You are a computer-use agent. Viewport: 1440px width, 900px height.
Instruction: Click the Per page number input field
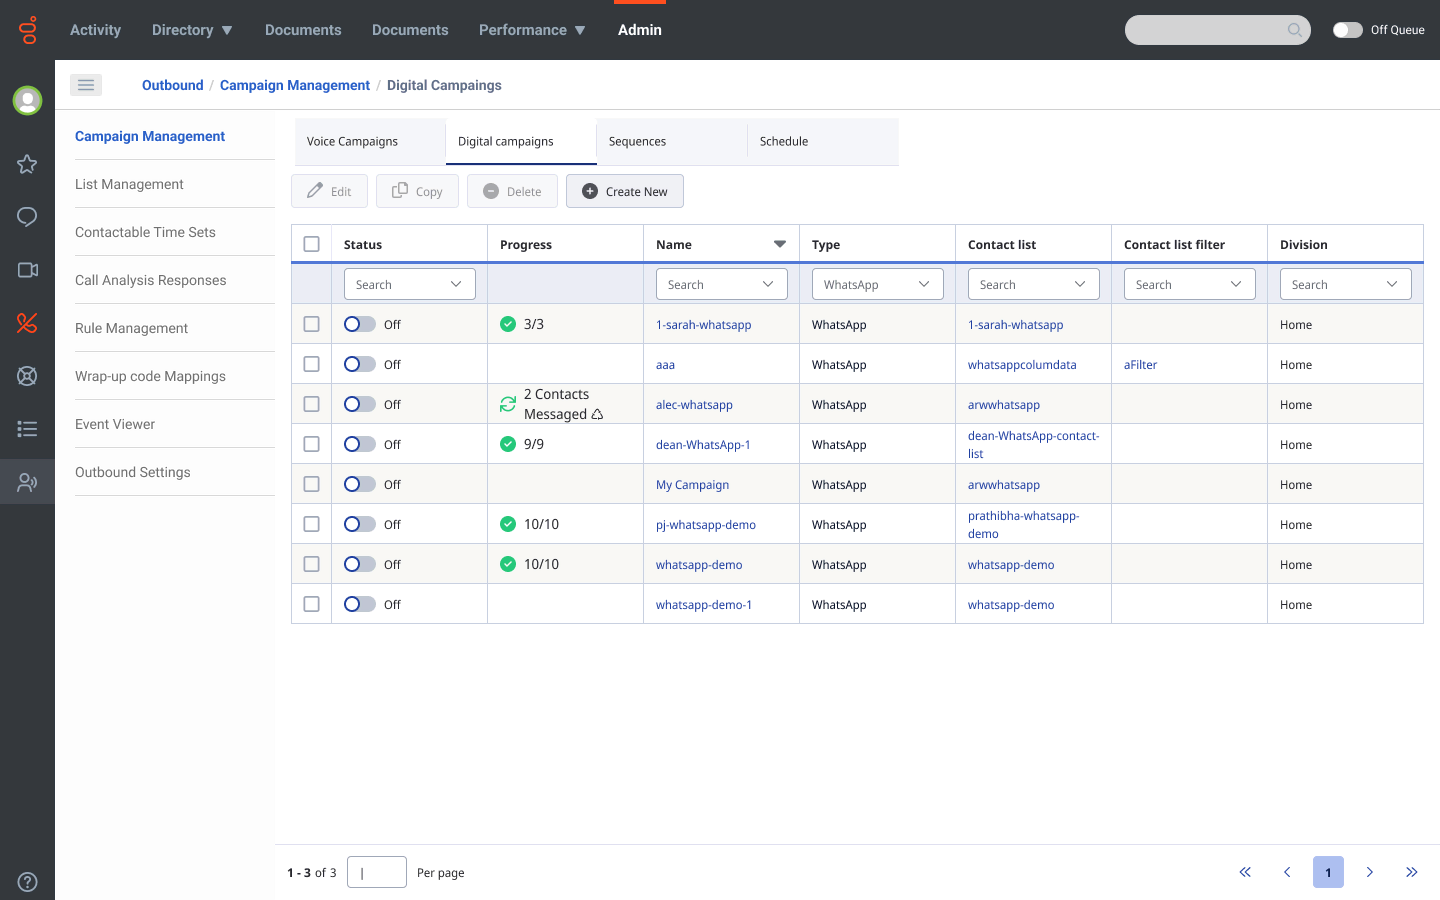pos(377,872)
